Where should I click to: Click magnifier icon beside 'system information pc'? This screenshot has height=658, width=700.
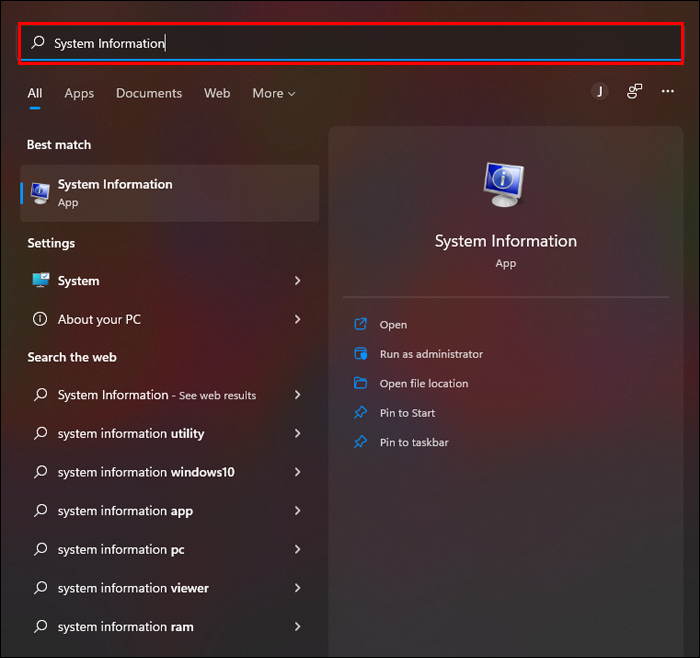click(x=41, y=549)
